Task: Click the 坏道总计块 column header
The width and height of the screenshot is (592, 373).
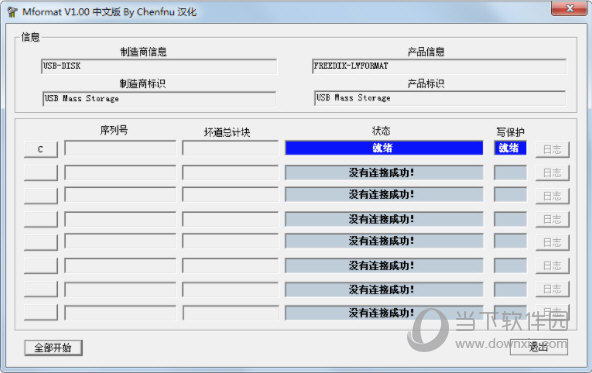Action: (227, 132)
